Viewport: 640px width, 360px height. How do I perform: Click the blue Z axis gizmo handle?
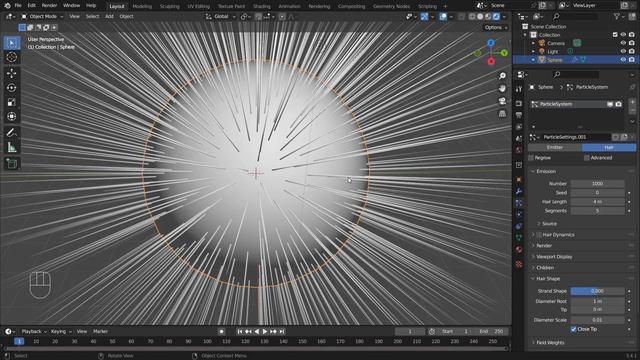[x=491, y=42]
